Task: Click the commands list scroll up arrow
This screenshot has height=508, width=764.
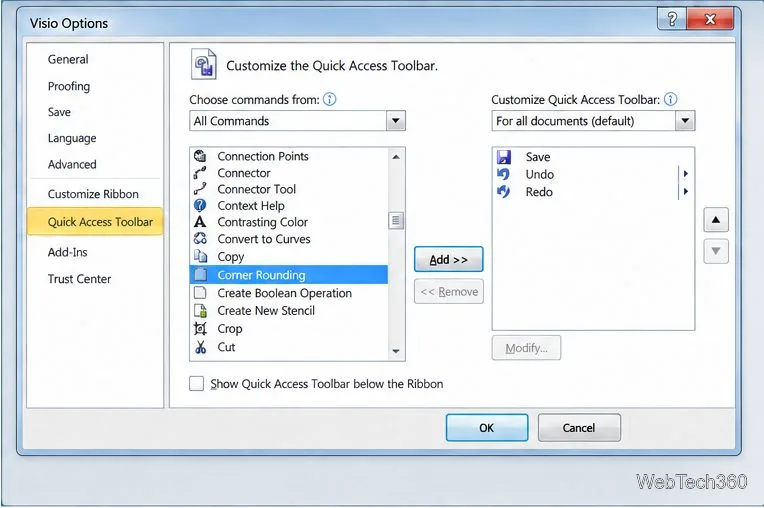Action: (x=396, y=157)
